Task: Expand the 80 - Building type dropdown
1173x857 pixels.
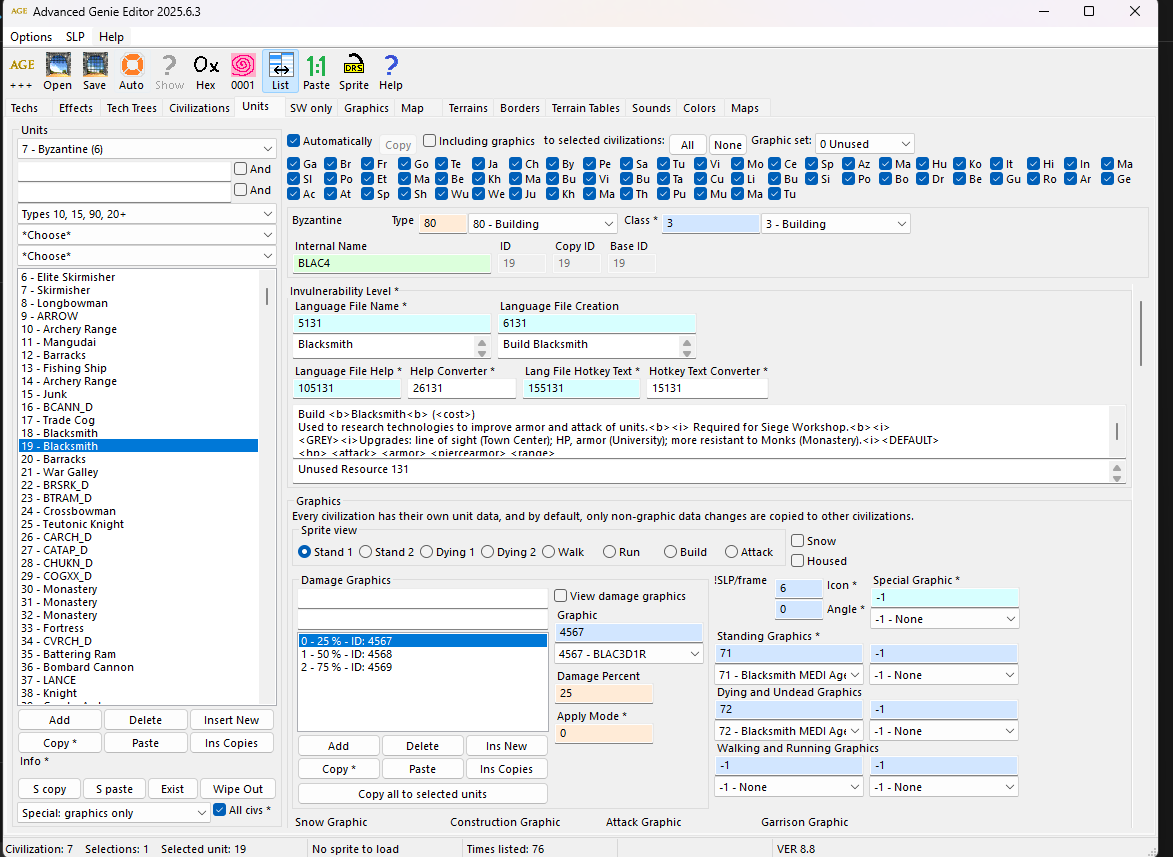Action: pos(542,224)
